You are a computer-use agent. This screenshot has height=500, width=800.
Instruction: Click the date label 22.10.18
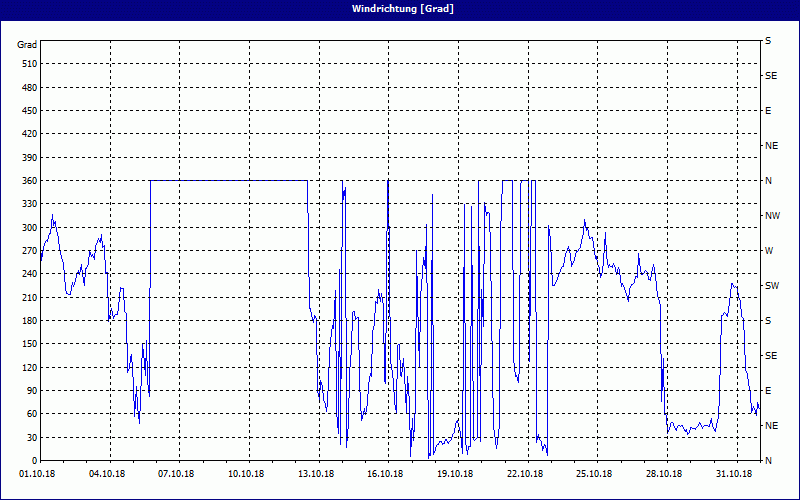click(x=524, y=474)
